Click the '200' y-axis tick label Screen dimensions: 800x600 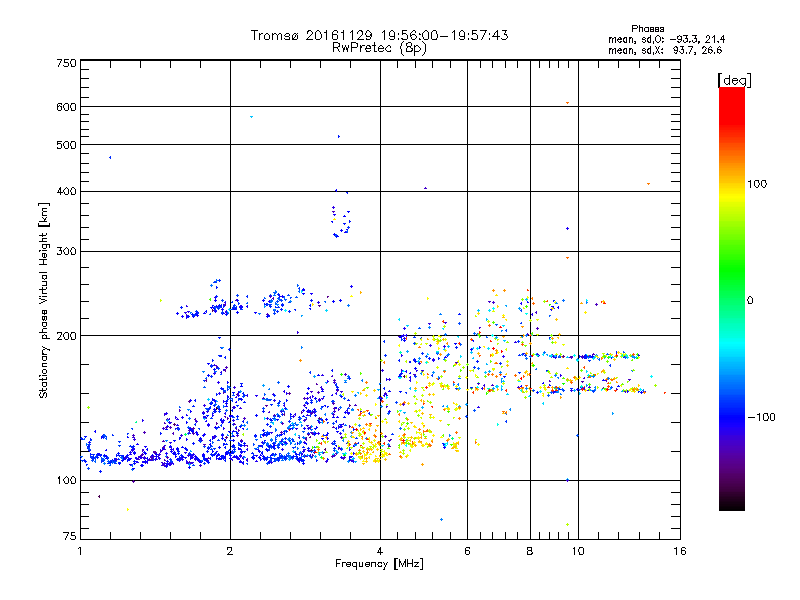(66, 336)
